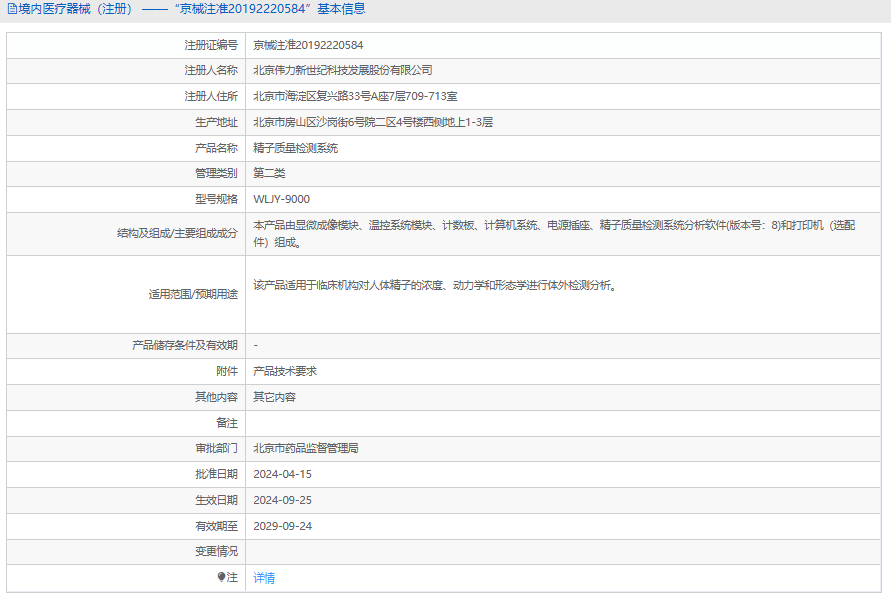Click the 备注 label
This screenshot has width=891, height=596.
[227, 423]
